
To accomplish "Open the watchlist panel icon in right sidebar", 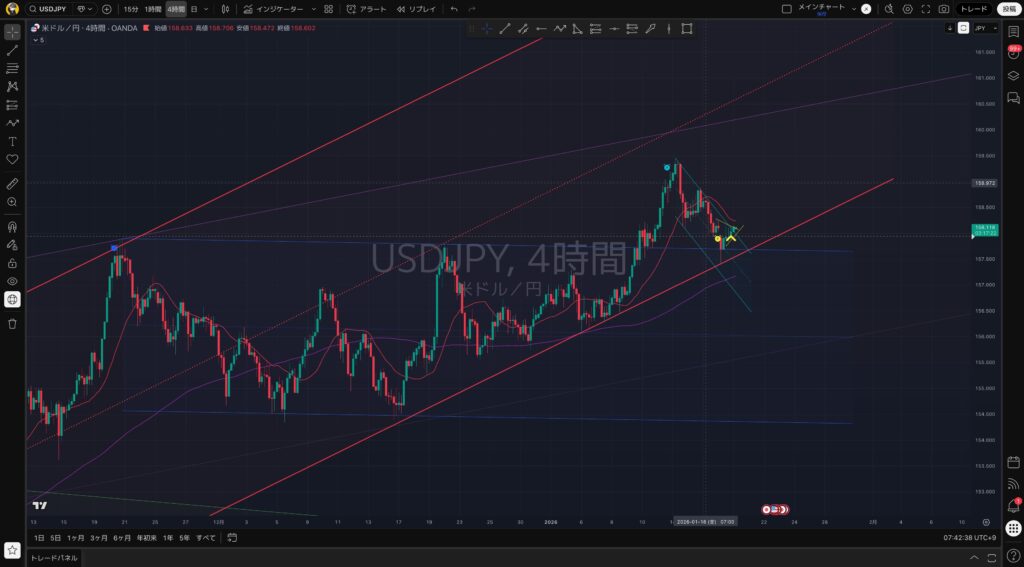I will (1013, 31).
